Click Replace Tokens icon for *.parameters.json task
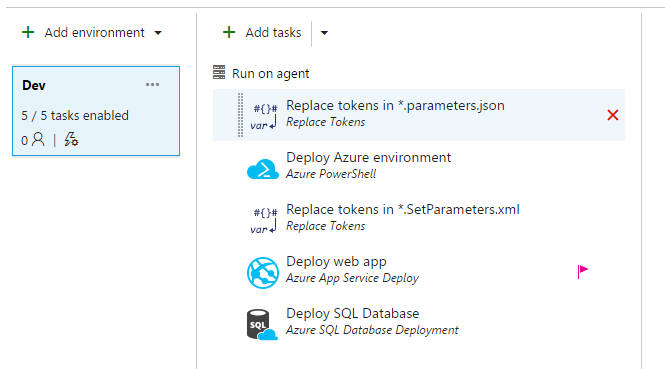The image size is (665, 369). coord(264,116)
